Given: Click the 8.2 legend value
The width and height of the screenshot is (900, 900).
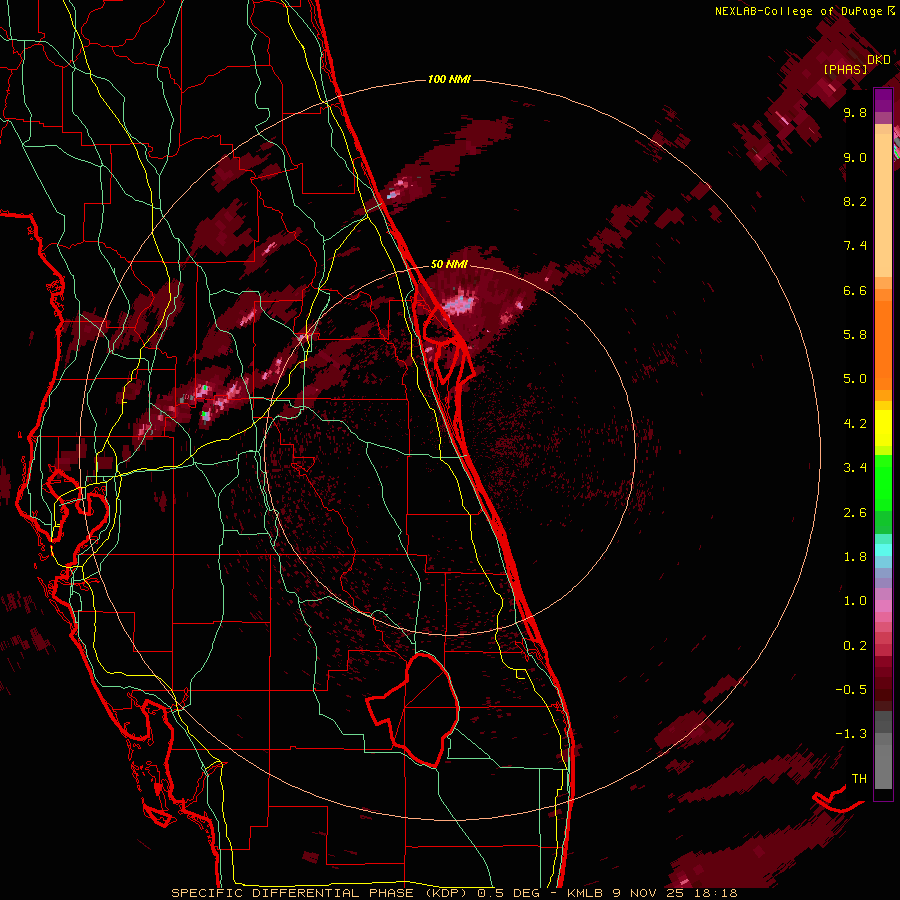Looking at the screenshot, I should coord(855,201).
